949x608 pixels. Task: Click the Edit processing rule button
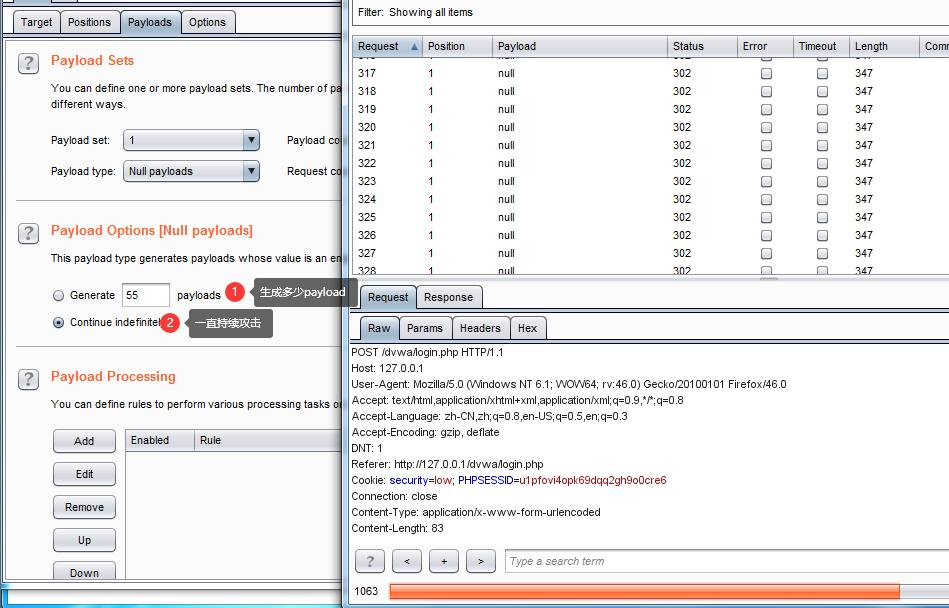coord(84,474)
